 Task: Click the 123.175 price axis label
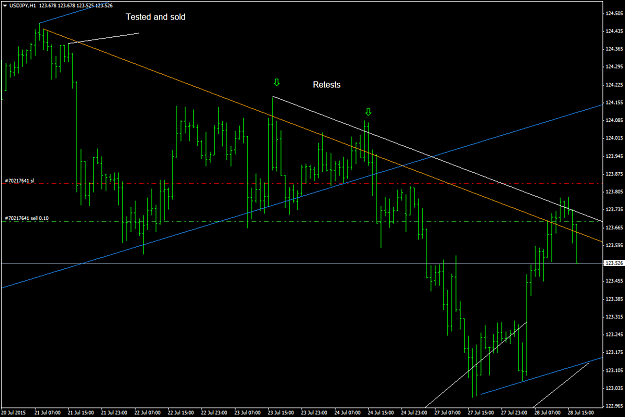(614, 352)
